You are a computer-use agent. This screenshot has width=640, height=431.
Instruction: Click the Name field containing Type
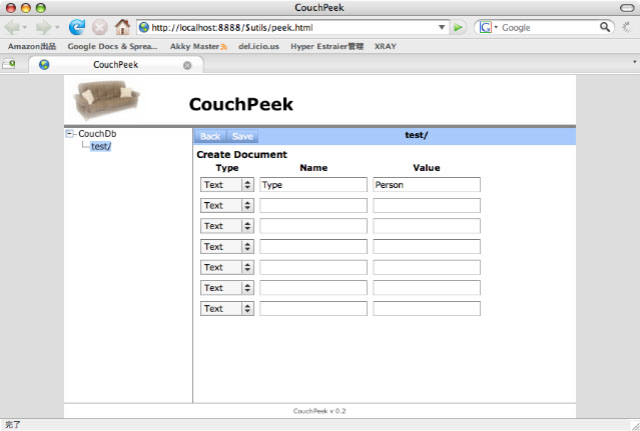tap(313, 184)
